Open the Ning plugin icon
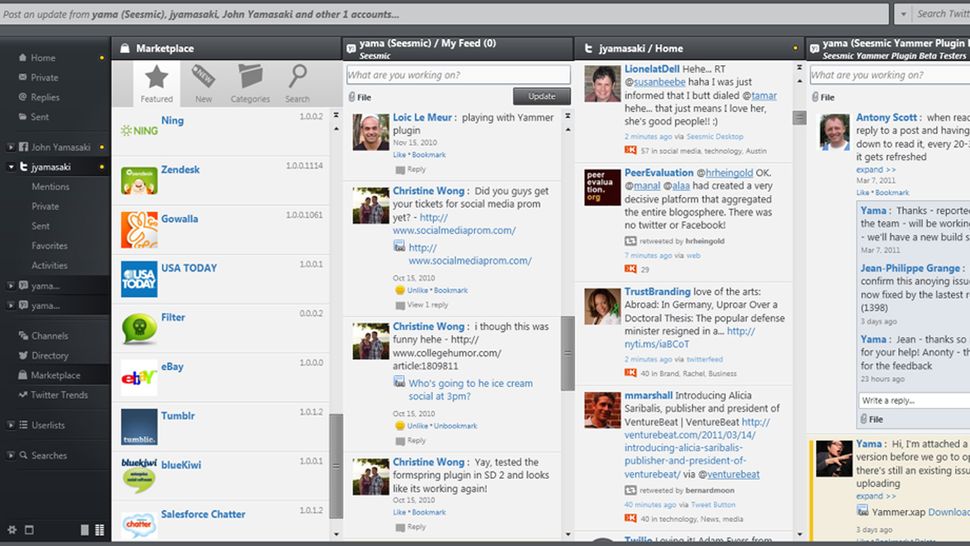The height and width of the screenshot is (546, 970). coord(139,130)
